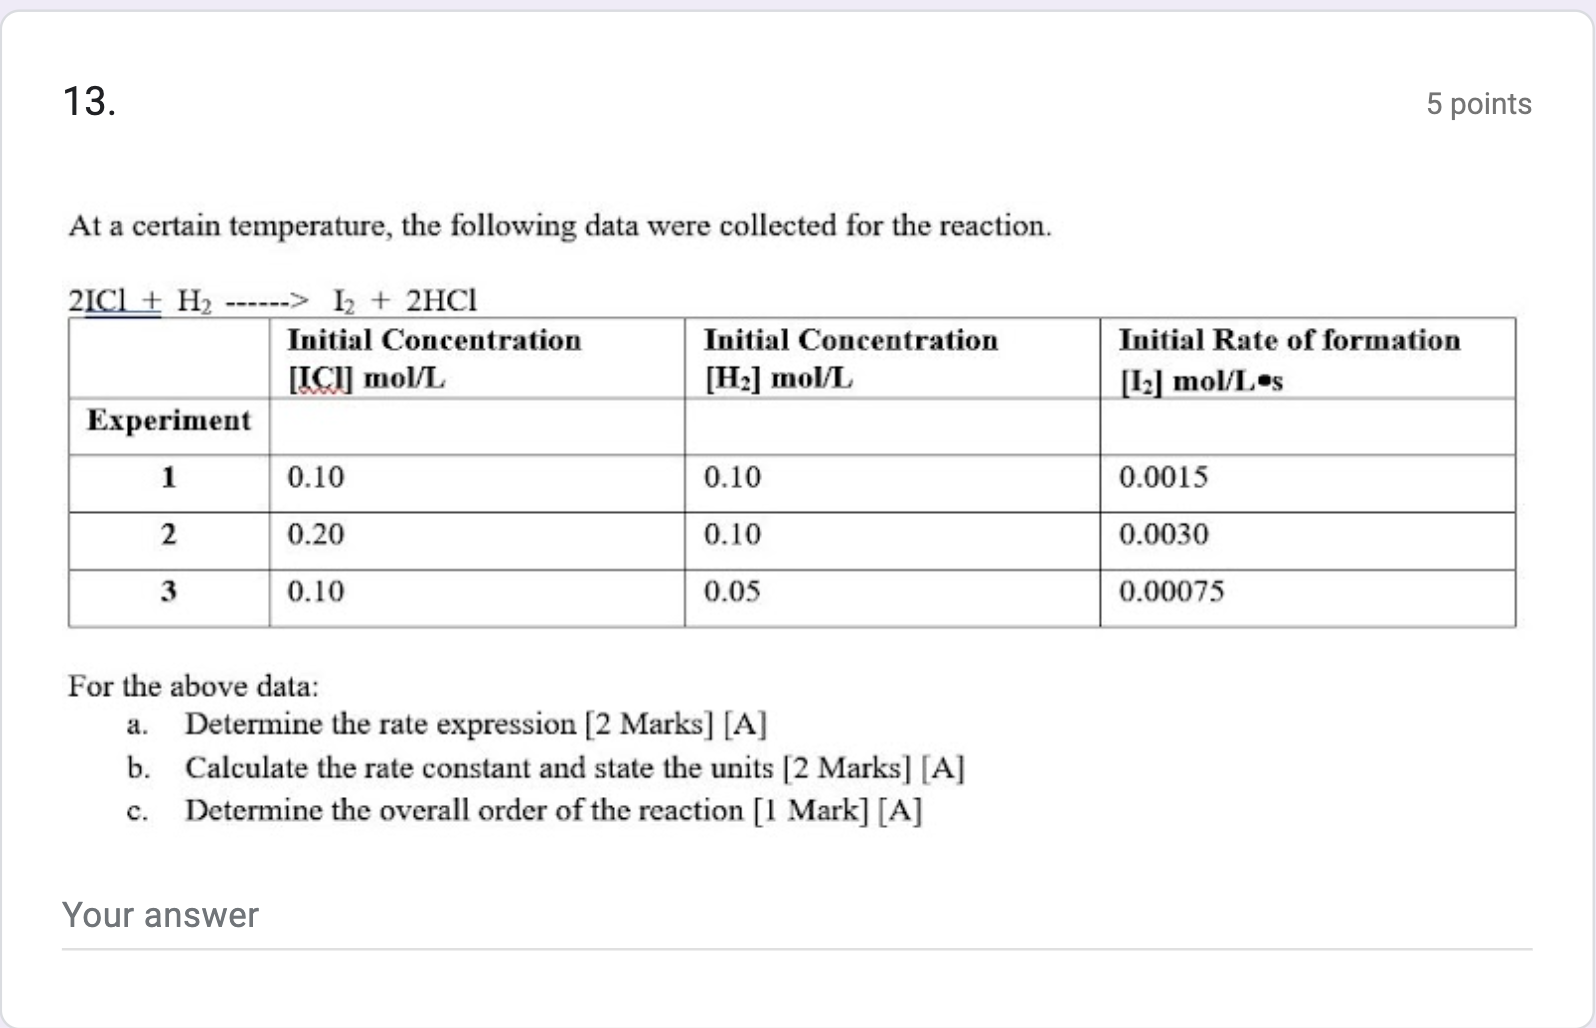The height and width of the screenshot is (1028, 1596).
Task: Select the Initial Concentration [ICl] header cell
Action: (433, 358)
